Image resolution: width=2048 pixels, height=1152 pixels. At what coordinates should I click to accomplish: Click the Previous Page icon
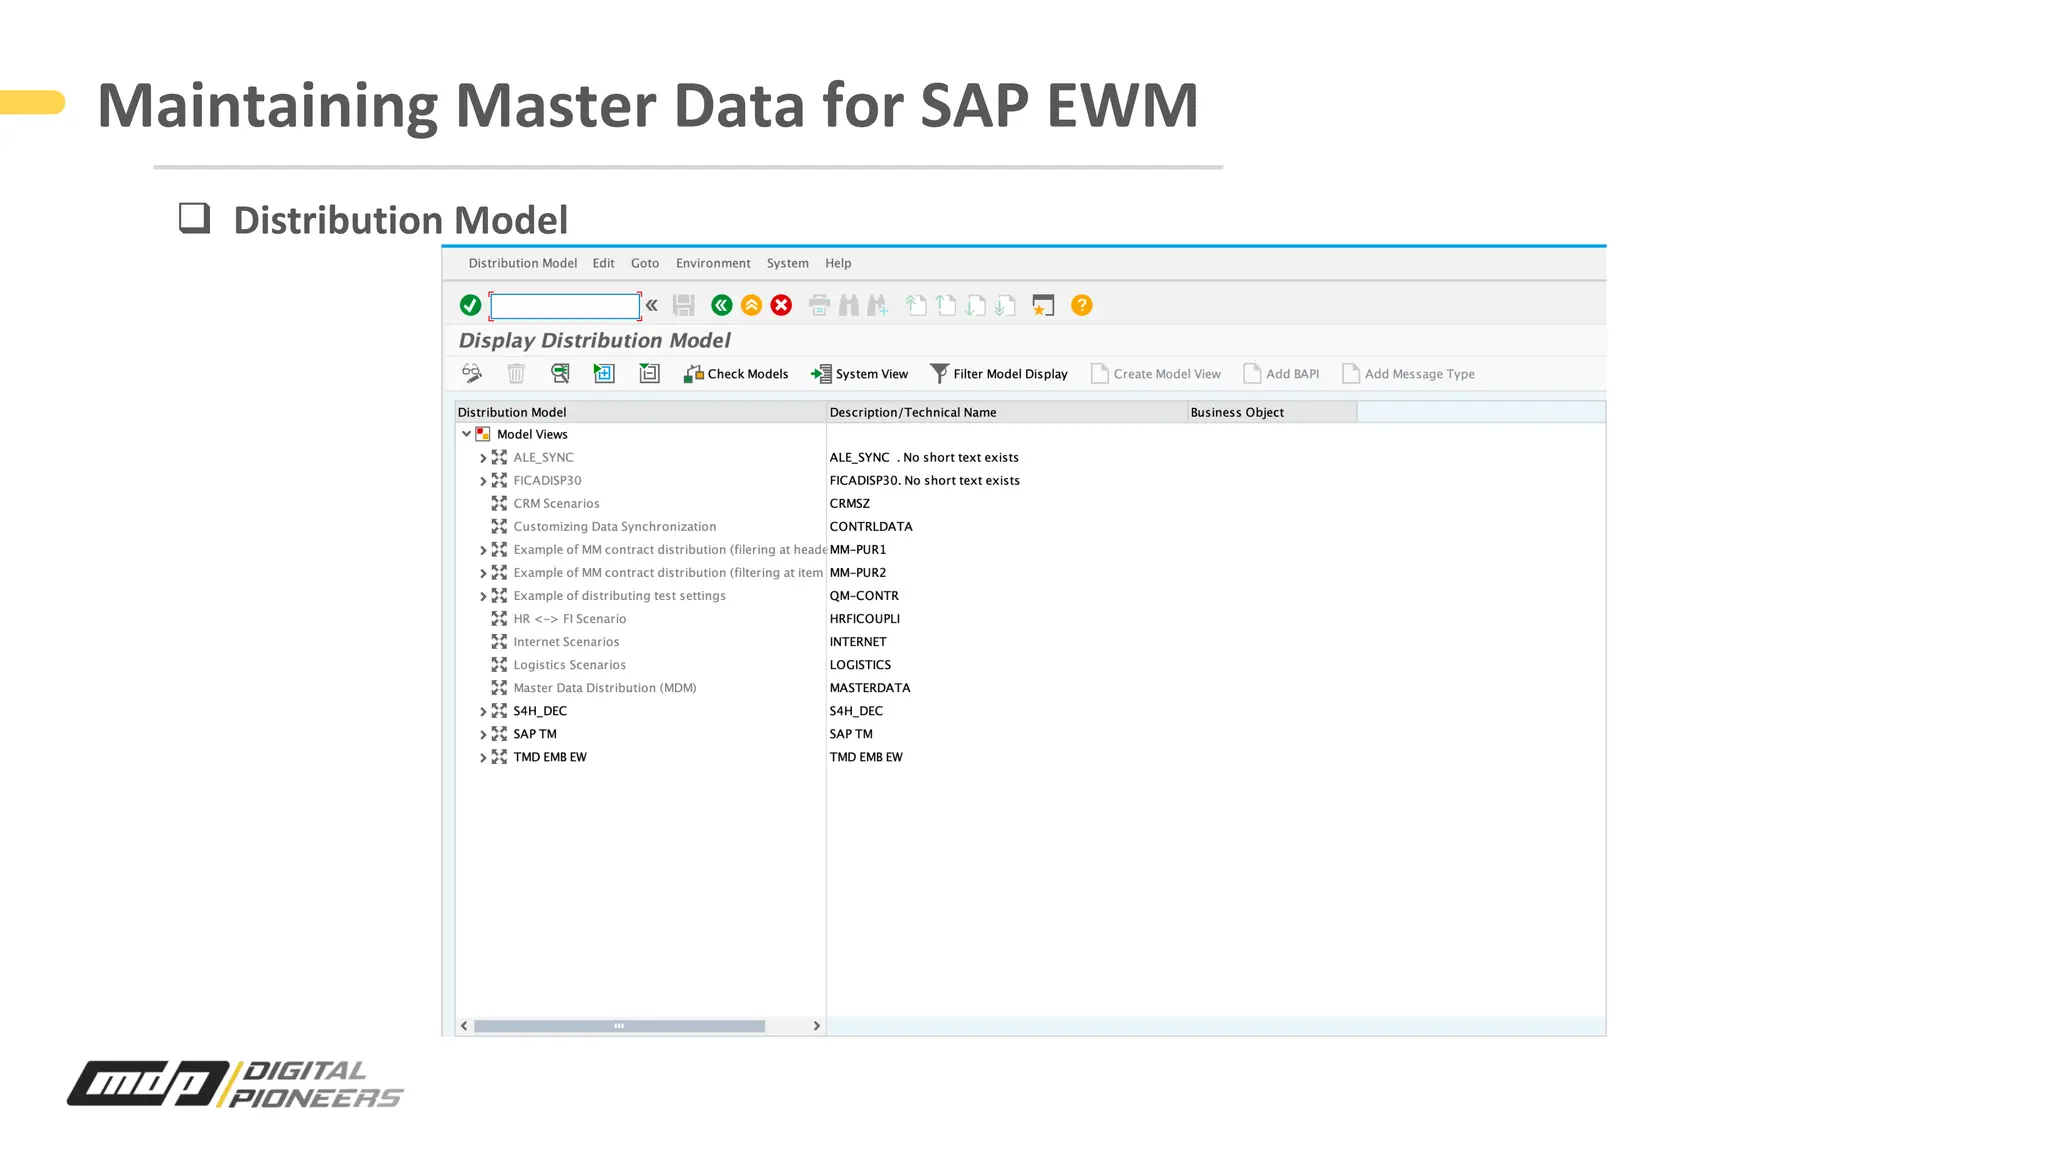click(946, 305)
